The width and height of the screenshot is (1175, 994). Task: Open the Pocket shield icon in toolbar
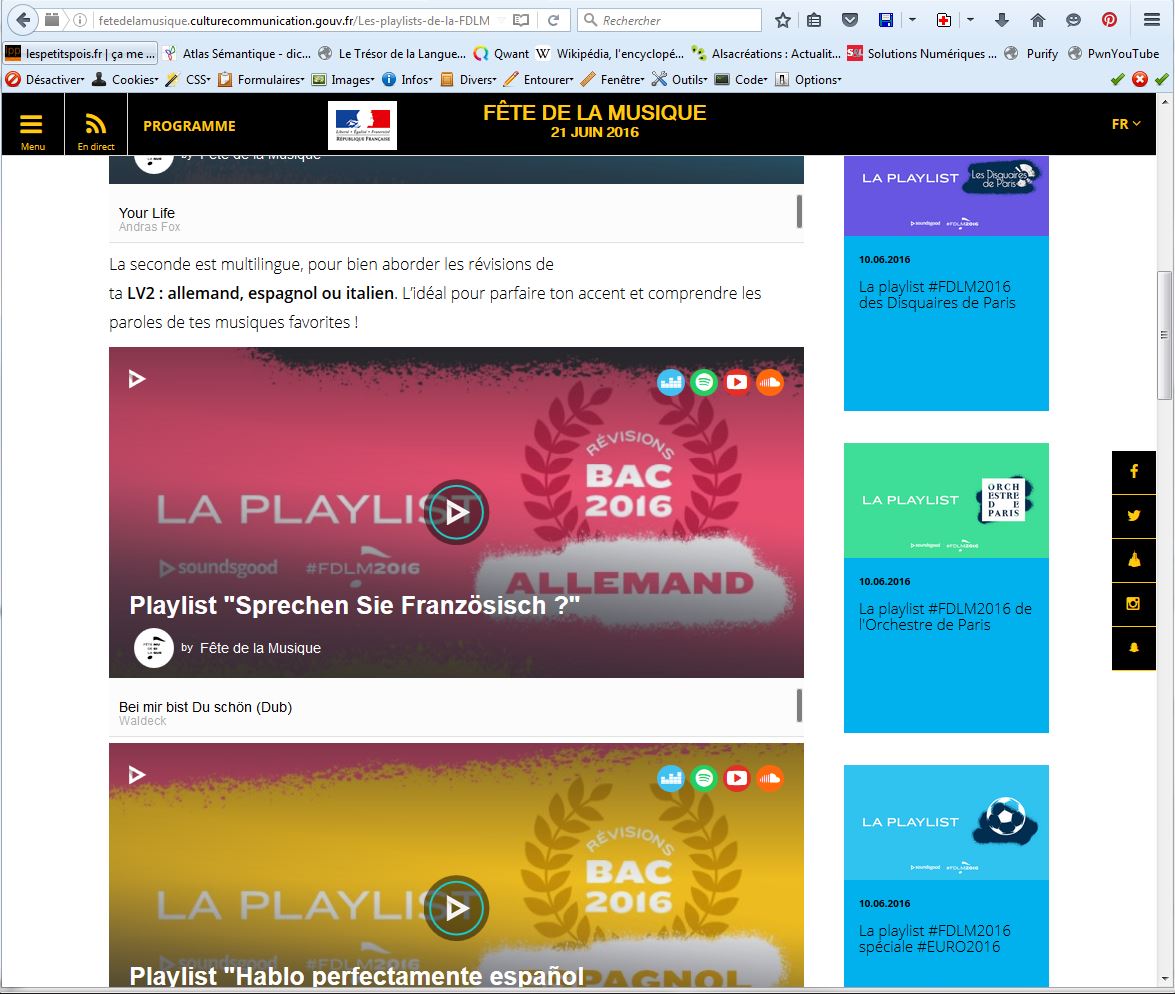click(x=850, y=20)
